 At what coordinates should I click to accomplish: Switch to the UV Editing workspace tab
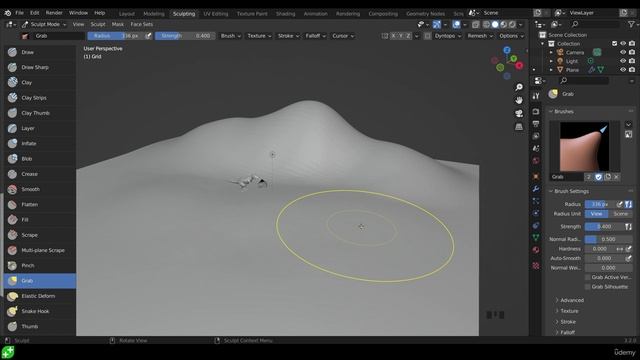pyautogui.click(x=216, y=14)
